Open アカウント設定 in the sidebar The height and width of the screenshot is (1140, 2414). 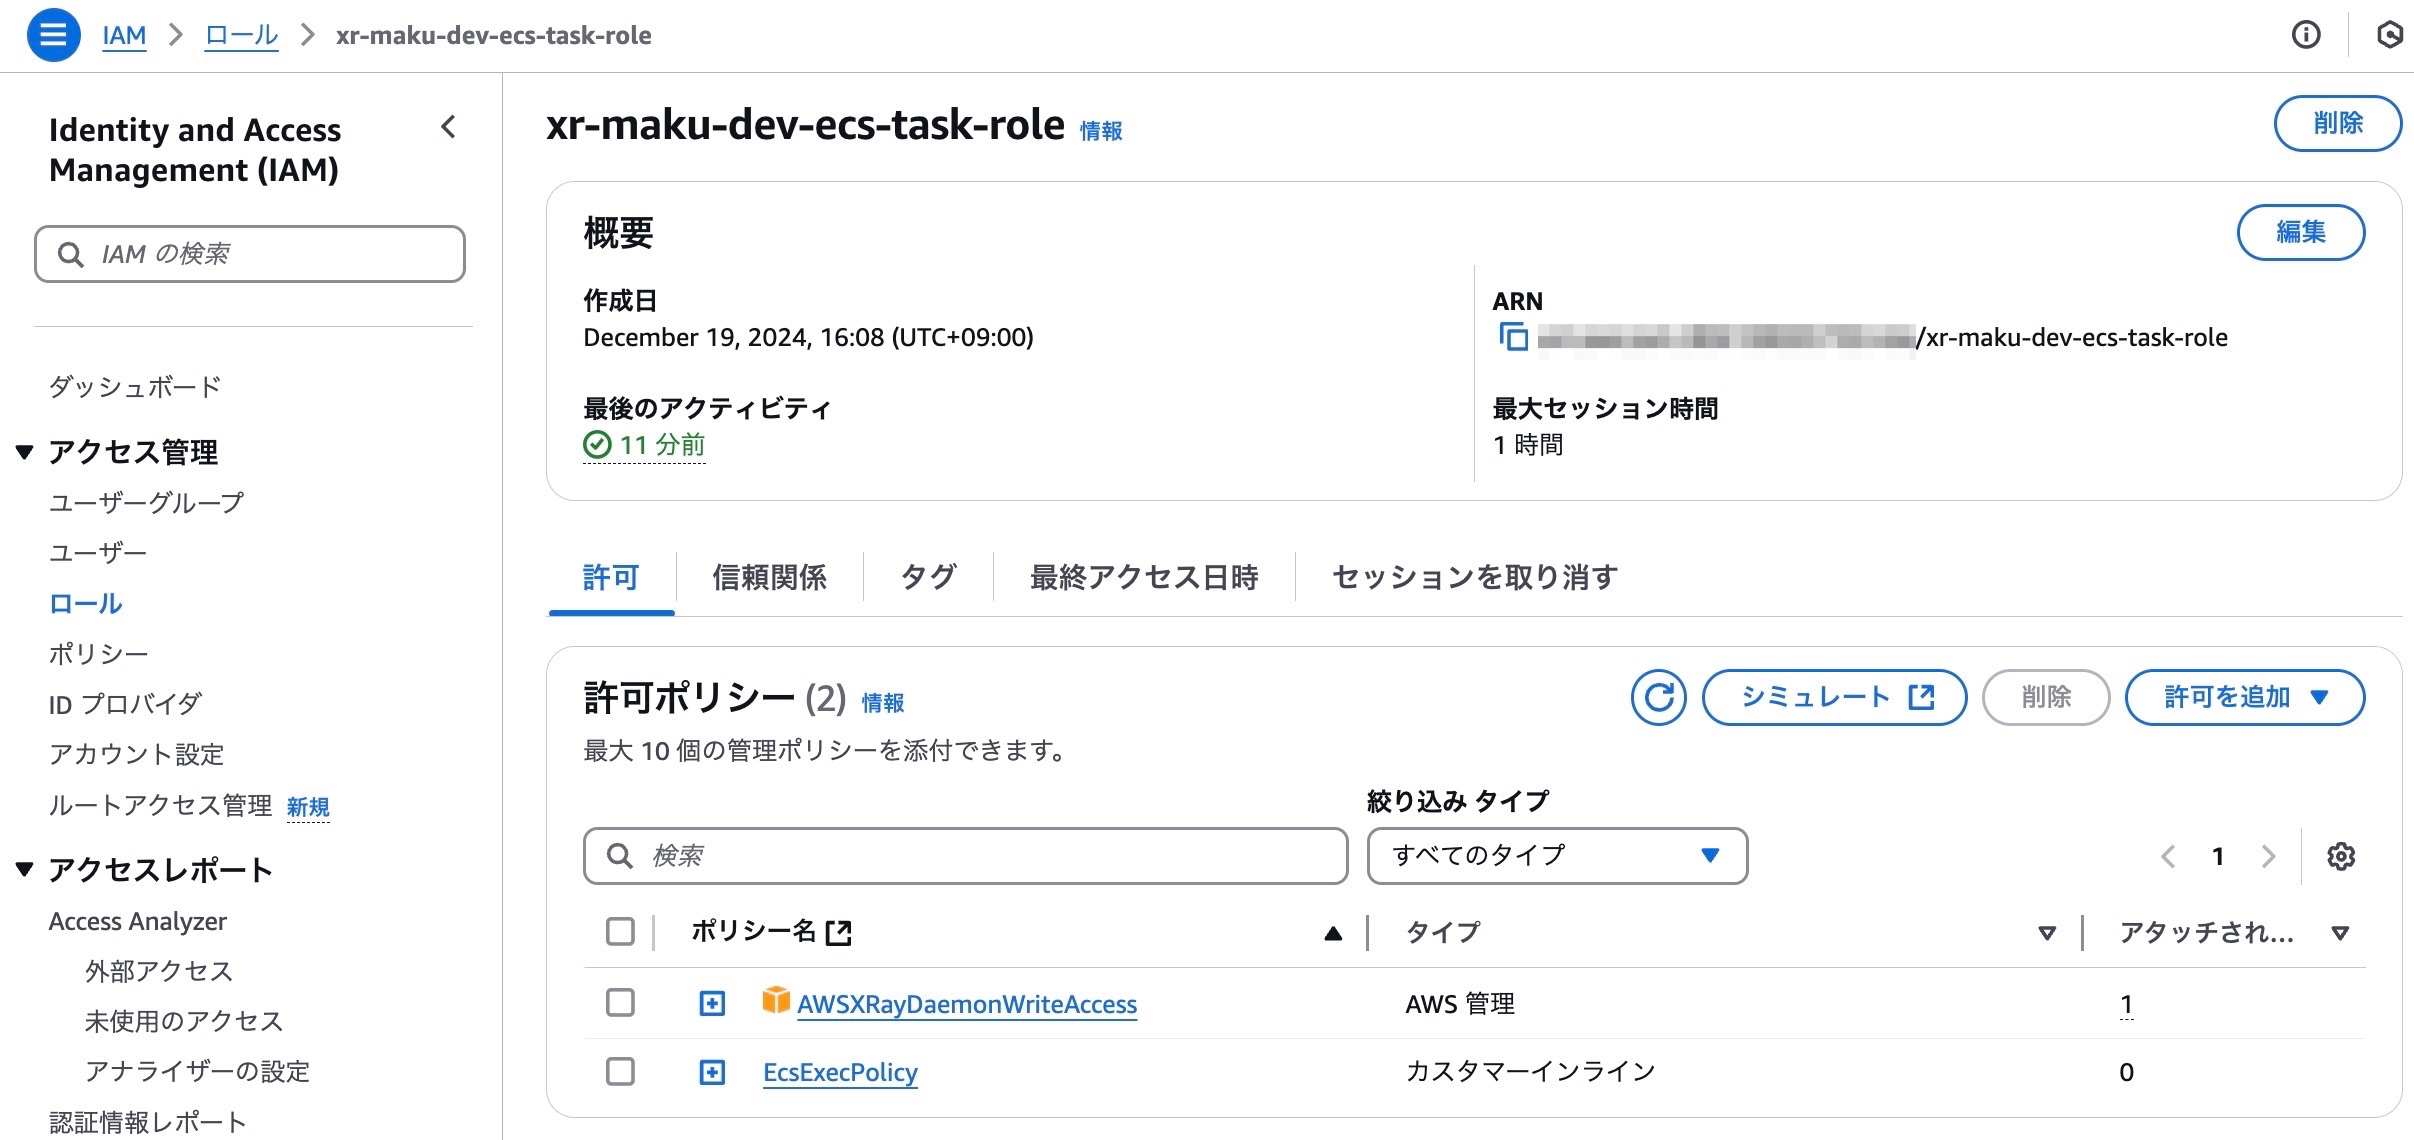click(136, 754)
